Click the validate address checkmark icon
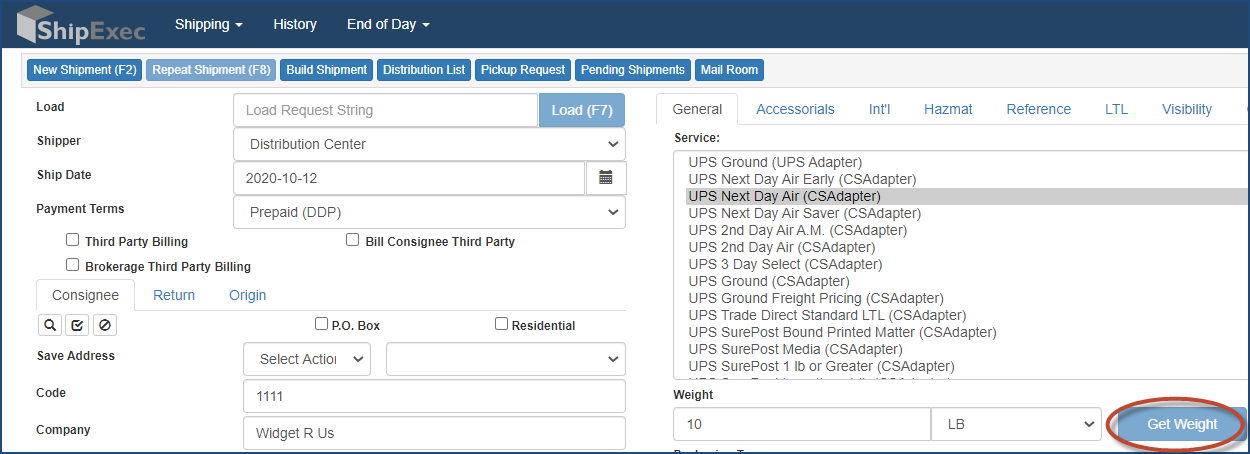Screen dimensions: 1250x454 [x=77, y=325]
